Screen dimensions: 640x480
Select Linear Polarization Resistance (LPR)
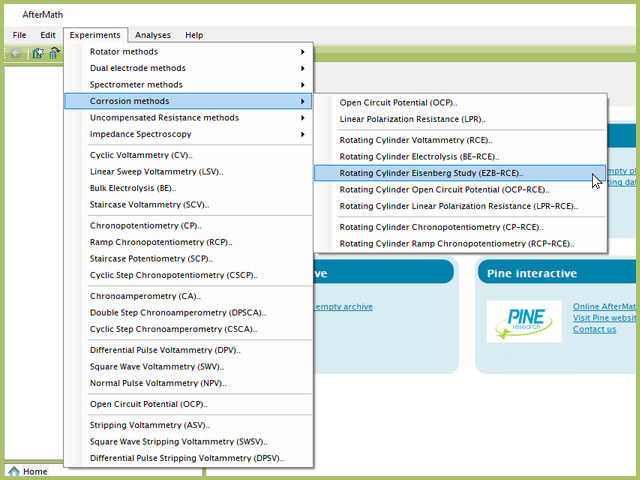click(x=460, y=120)
